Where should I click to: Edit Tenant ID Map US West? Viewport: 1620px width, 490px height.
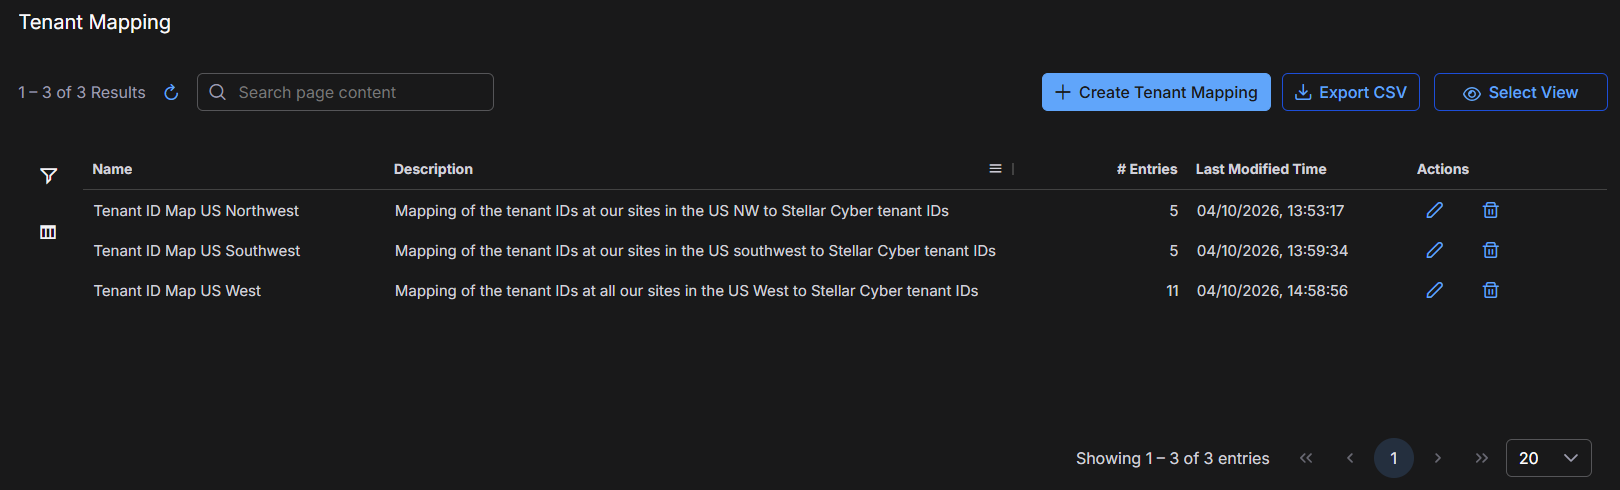(1434, 290)
